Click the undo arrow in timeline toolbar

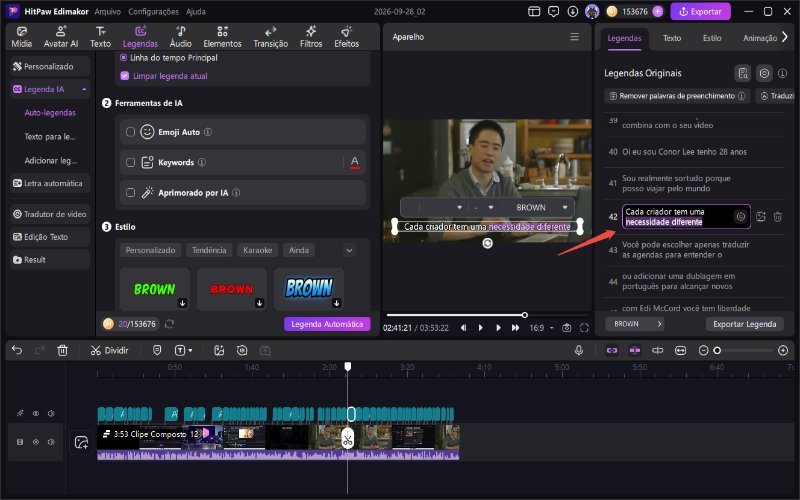coord(17,351)
